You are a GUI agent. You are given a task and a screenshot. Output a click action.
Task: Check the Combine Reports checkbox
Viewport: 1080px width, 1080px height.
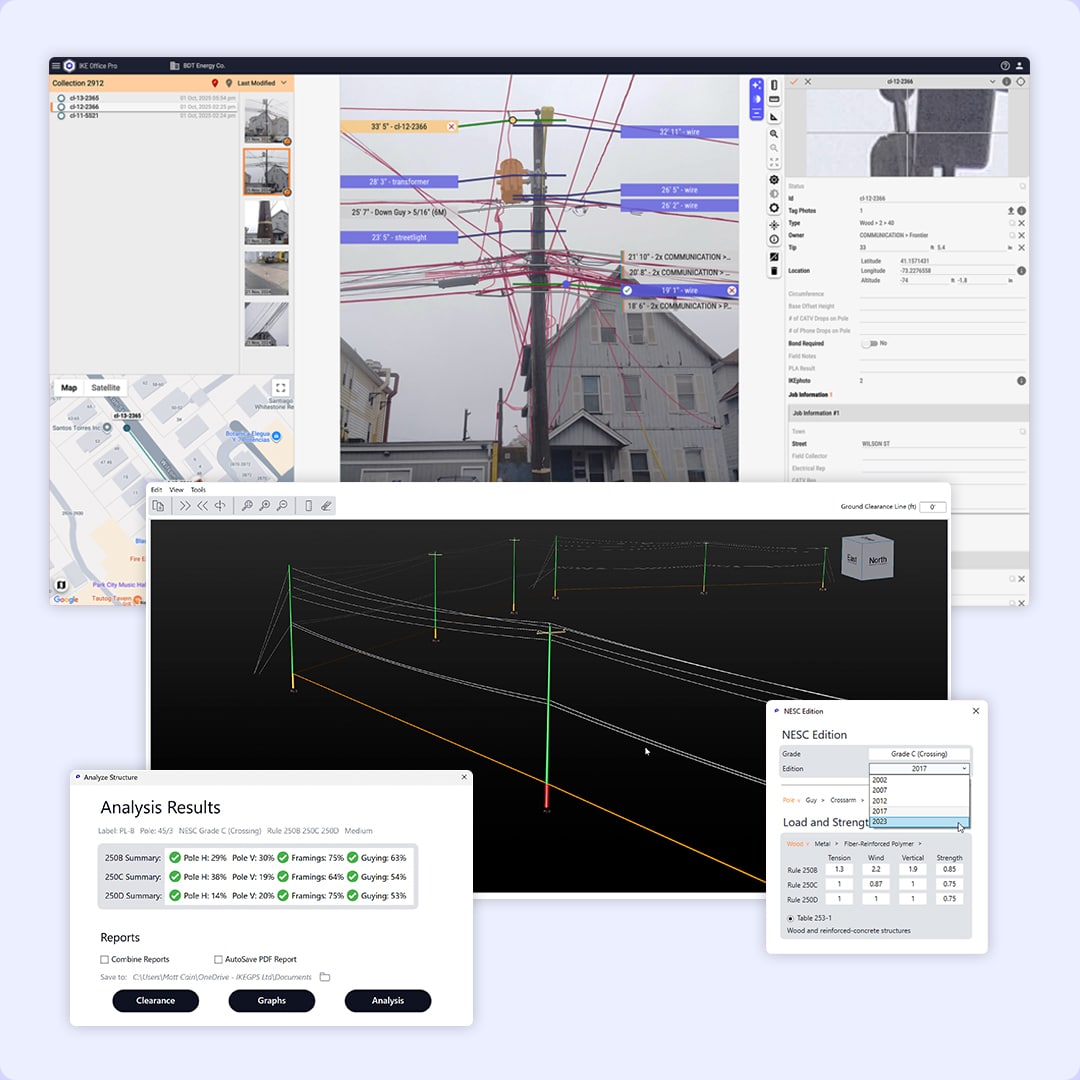(x=104, y=959)
